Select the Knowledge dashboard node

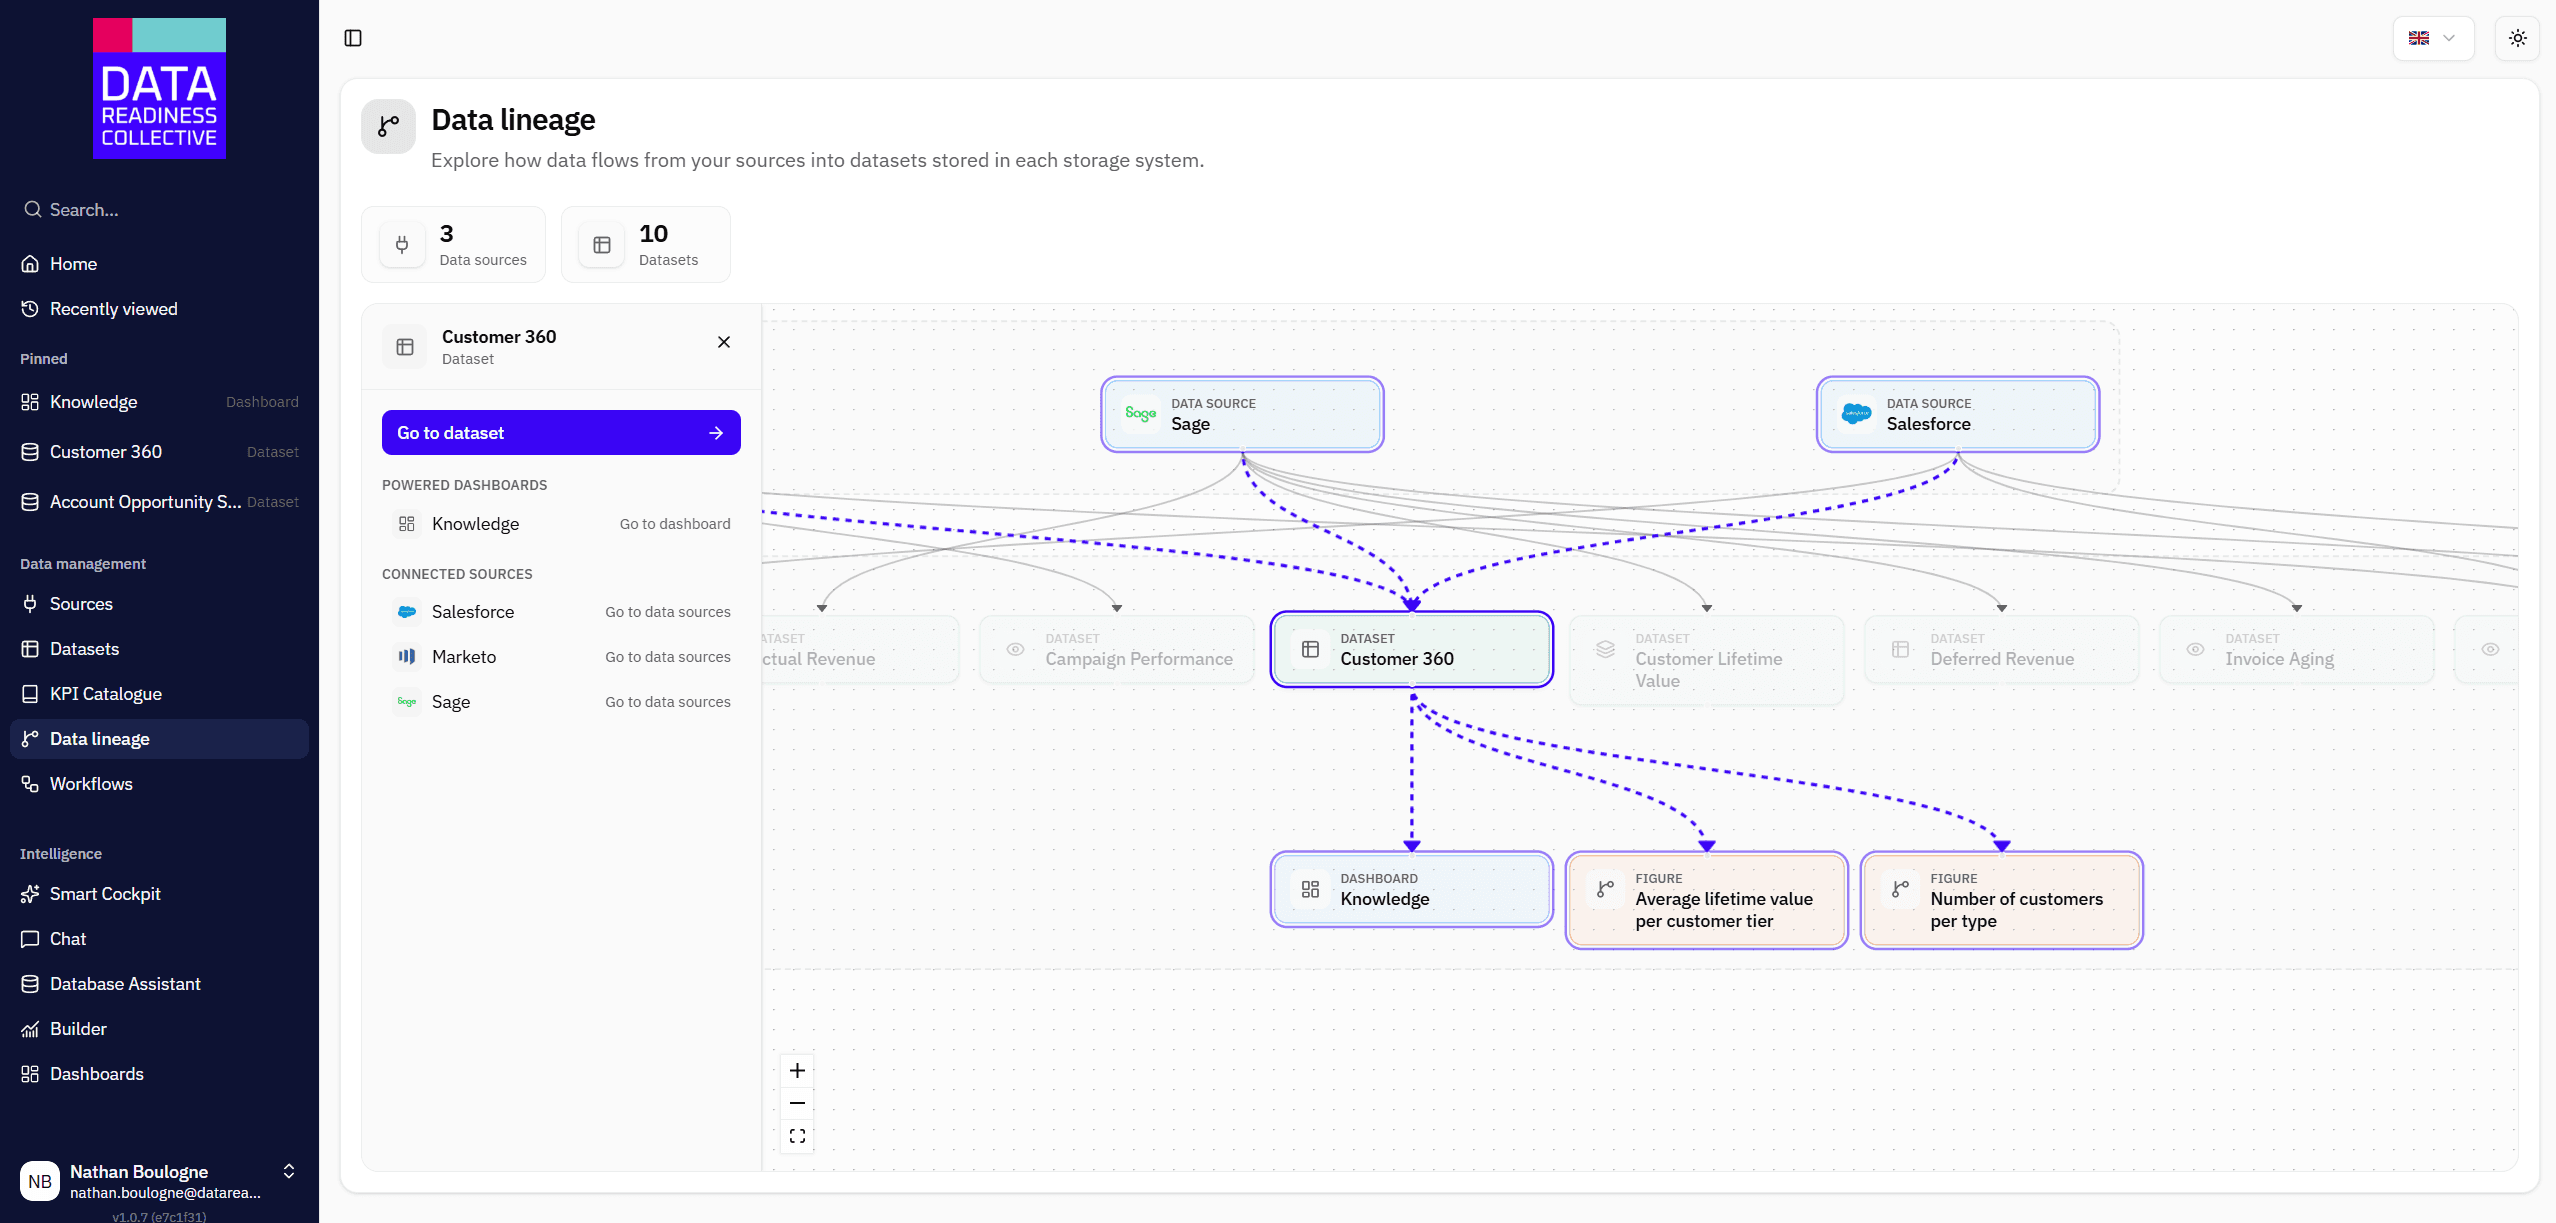click(x=1411, y=889)
